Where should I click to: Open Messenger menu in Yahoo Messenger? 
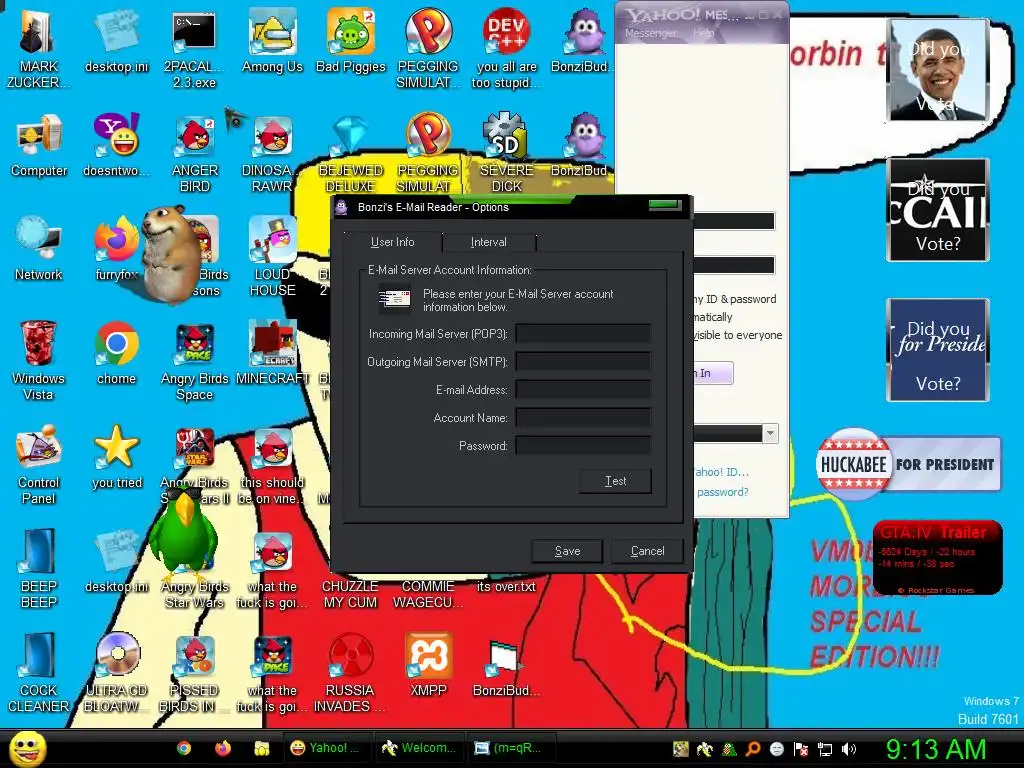pos(650,33)
